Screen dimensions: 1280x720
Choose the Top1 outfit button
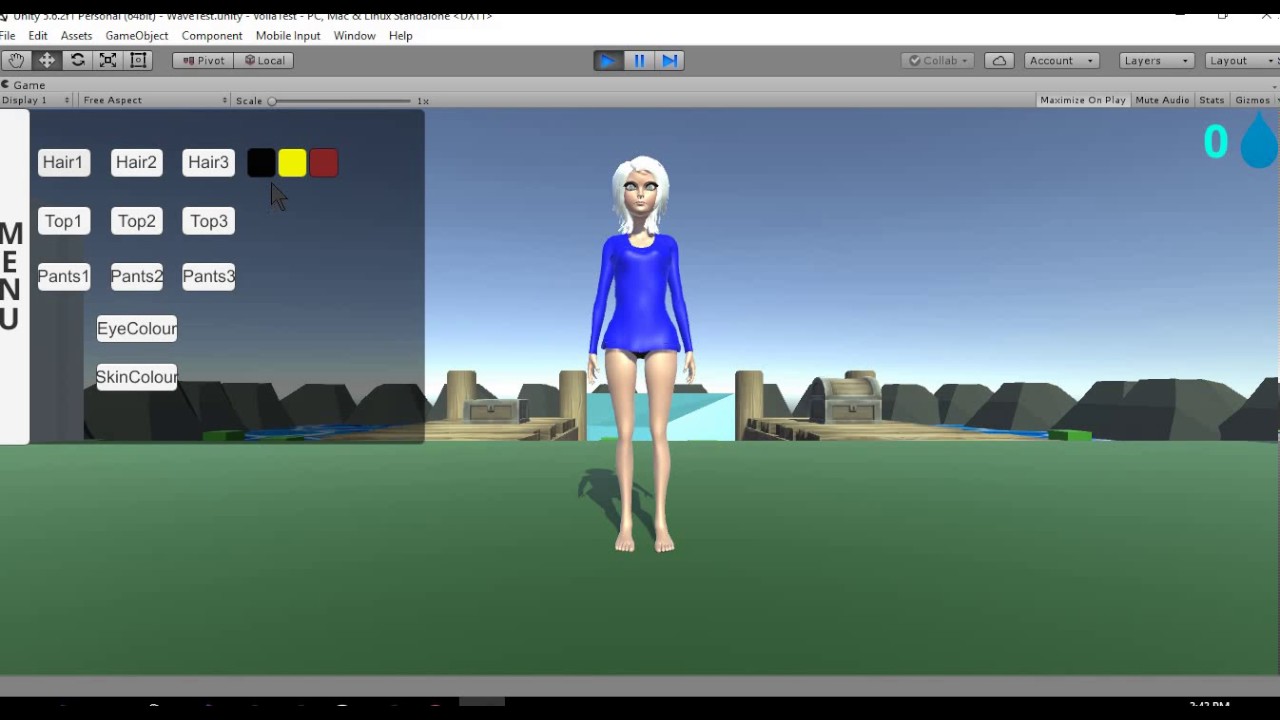(63, 221)
